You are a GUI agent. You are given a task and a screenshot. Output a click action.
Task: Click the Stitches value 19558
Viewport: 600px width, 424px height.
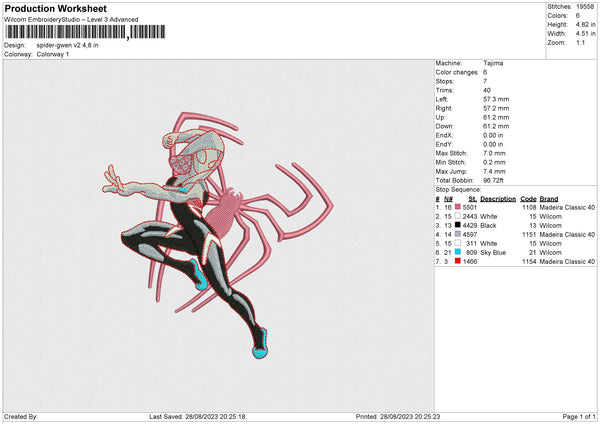click(585, 7)
